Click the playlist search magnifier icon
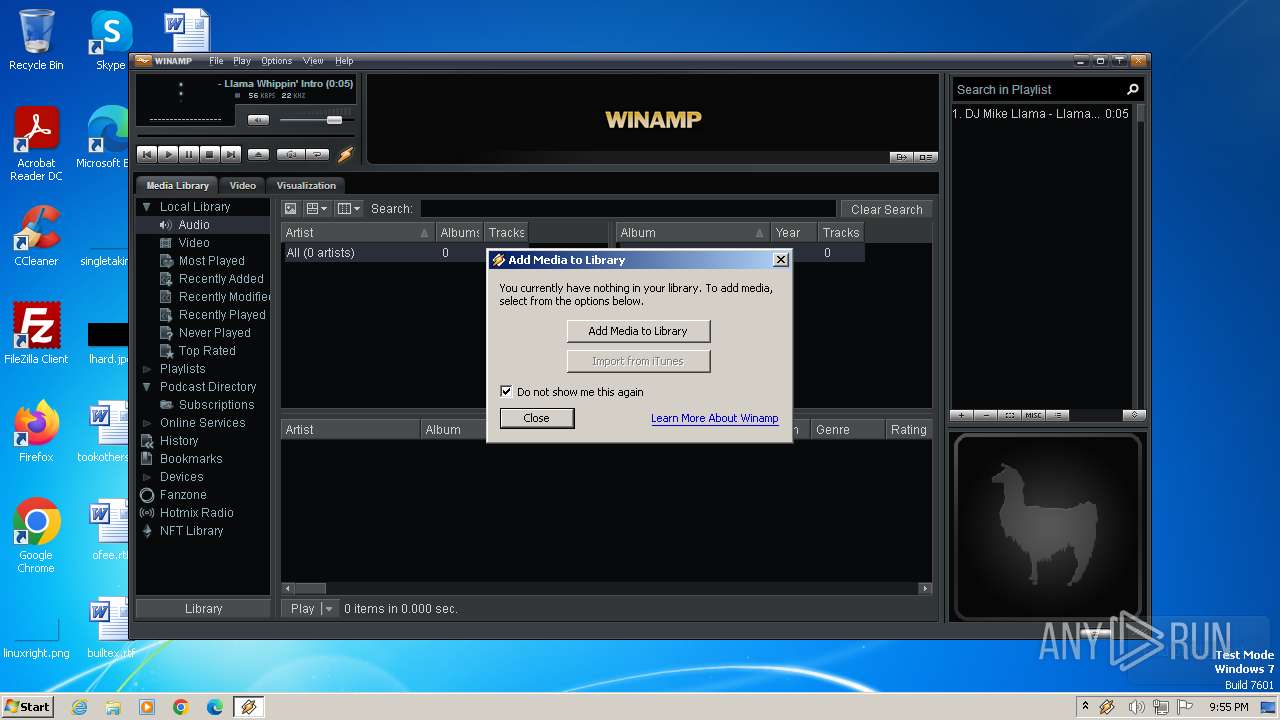Screen dimensions: 1280x720 (1133, 89)
